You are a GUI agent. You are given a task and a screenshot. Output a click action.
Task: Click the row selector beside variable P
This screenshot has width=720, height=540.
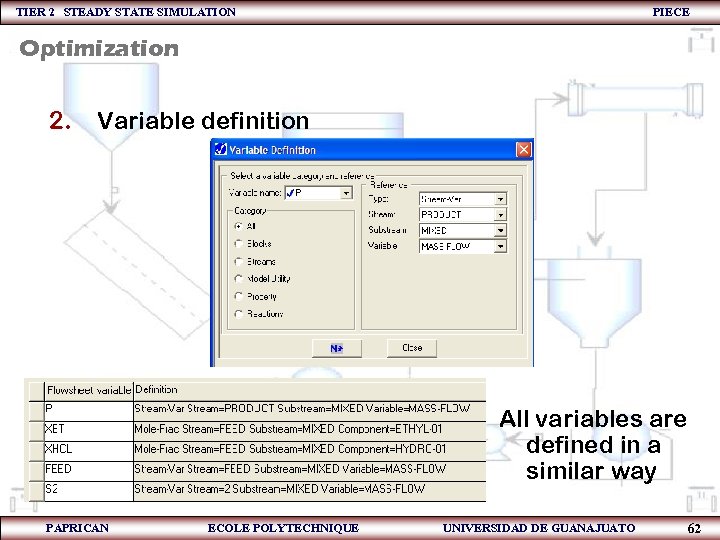(x=36, y=411)
